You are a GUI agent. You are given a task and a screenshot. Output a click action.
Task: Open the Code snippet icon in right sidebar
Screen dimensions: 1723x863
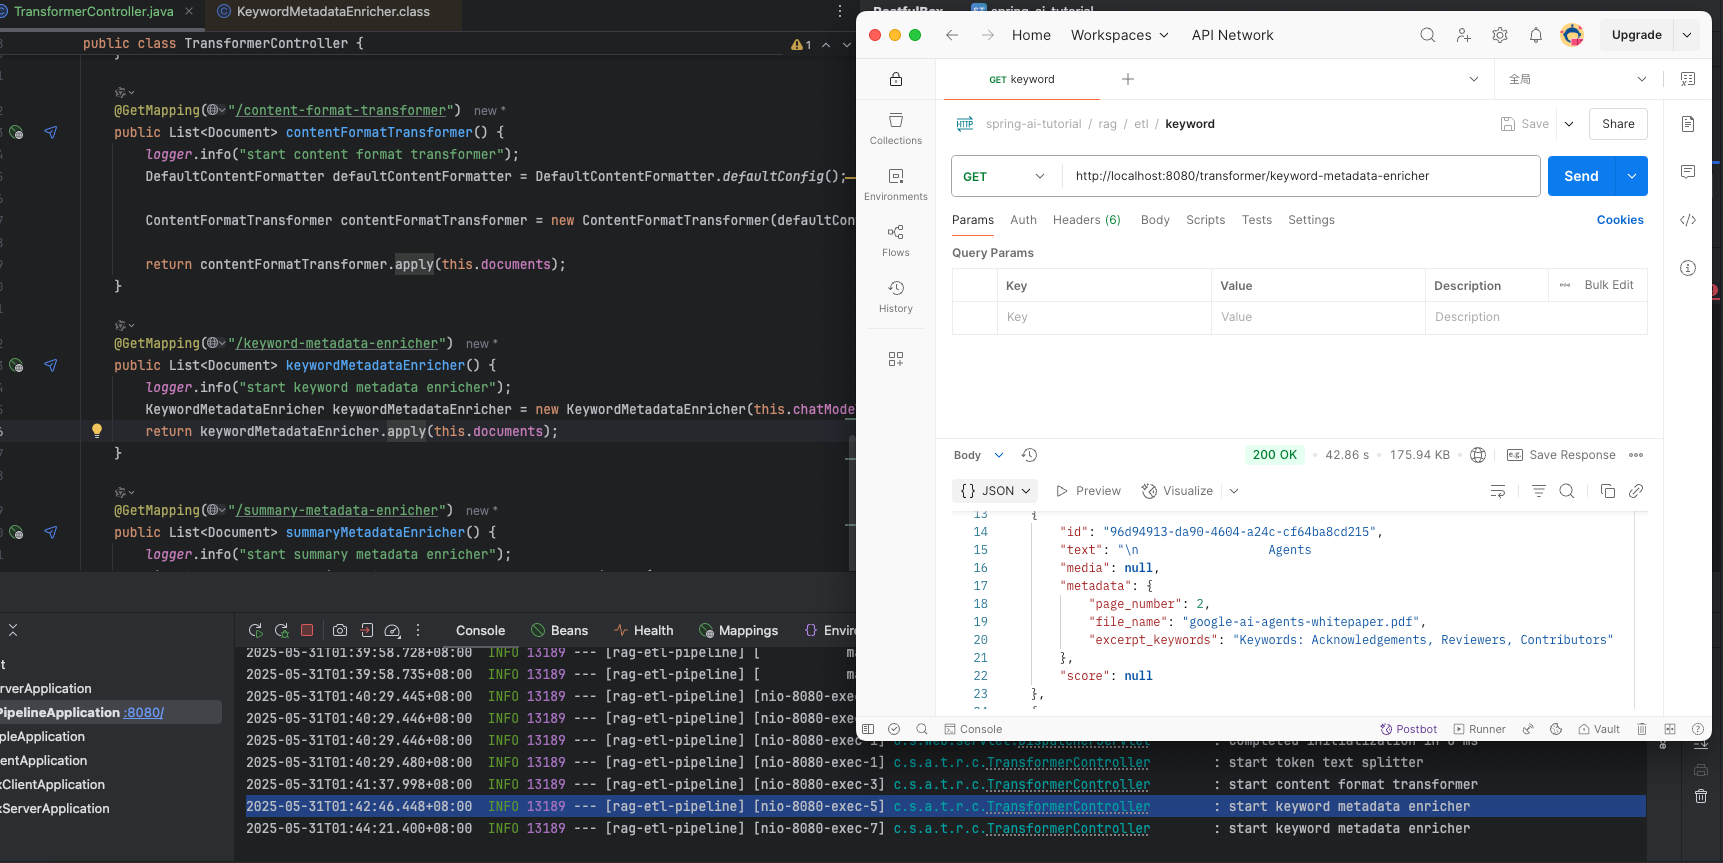[1688, 220]
